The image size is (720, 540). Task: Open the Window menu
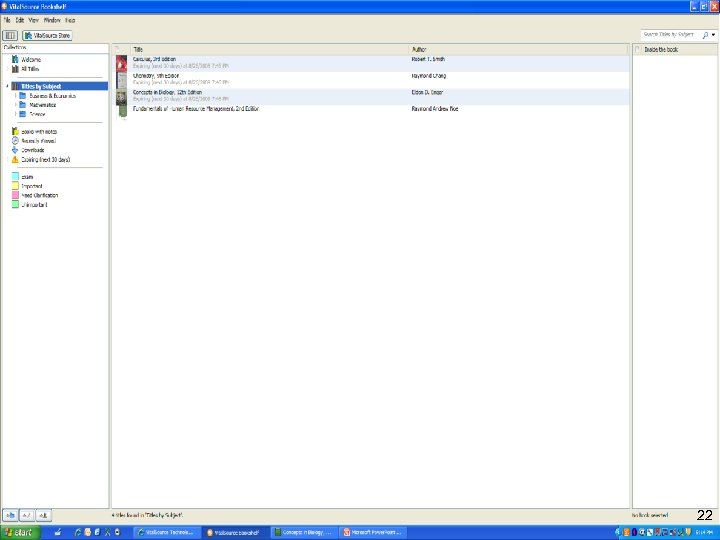[52, 20]
